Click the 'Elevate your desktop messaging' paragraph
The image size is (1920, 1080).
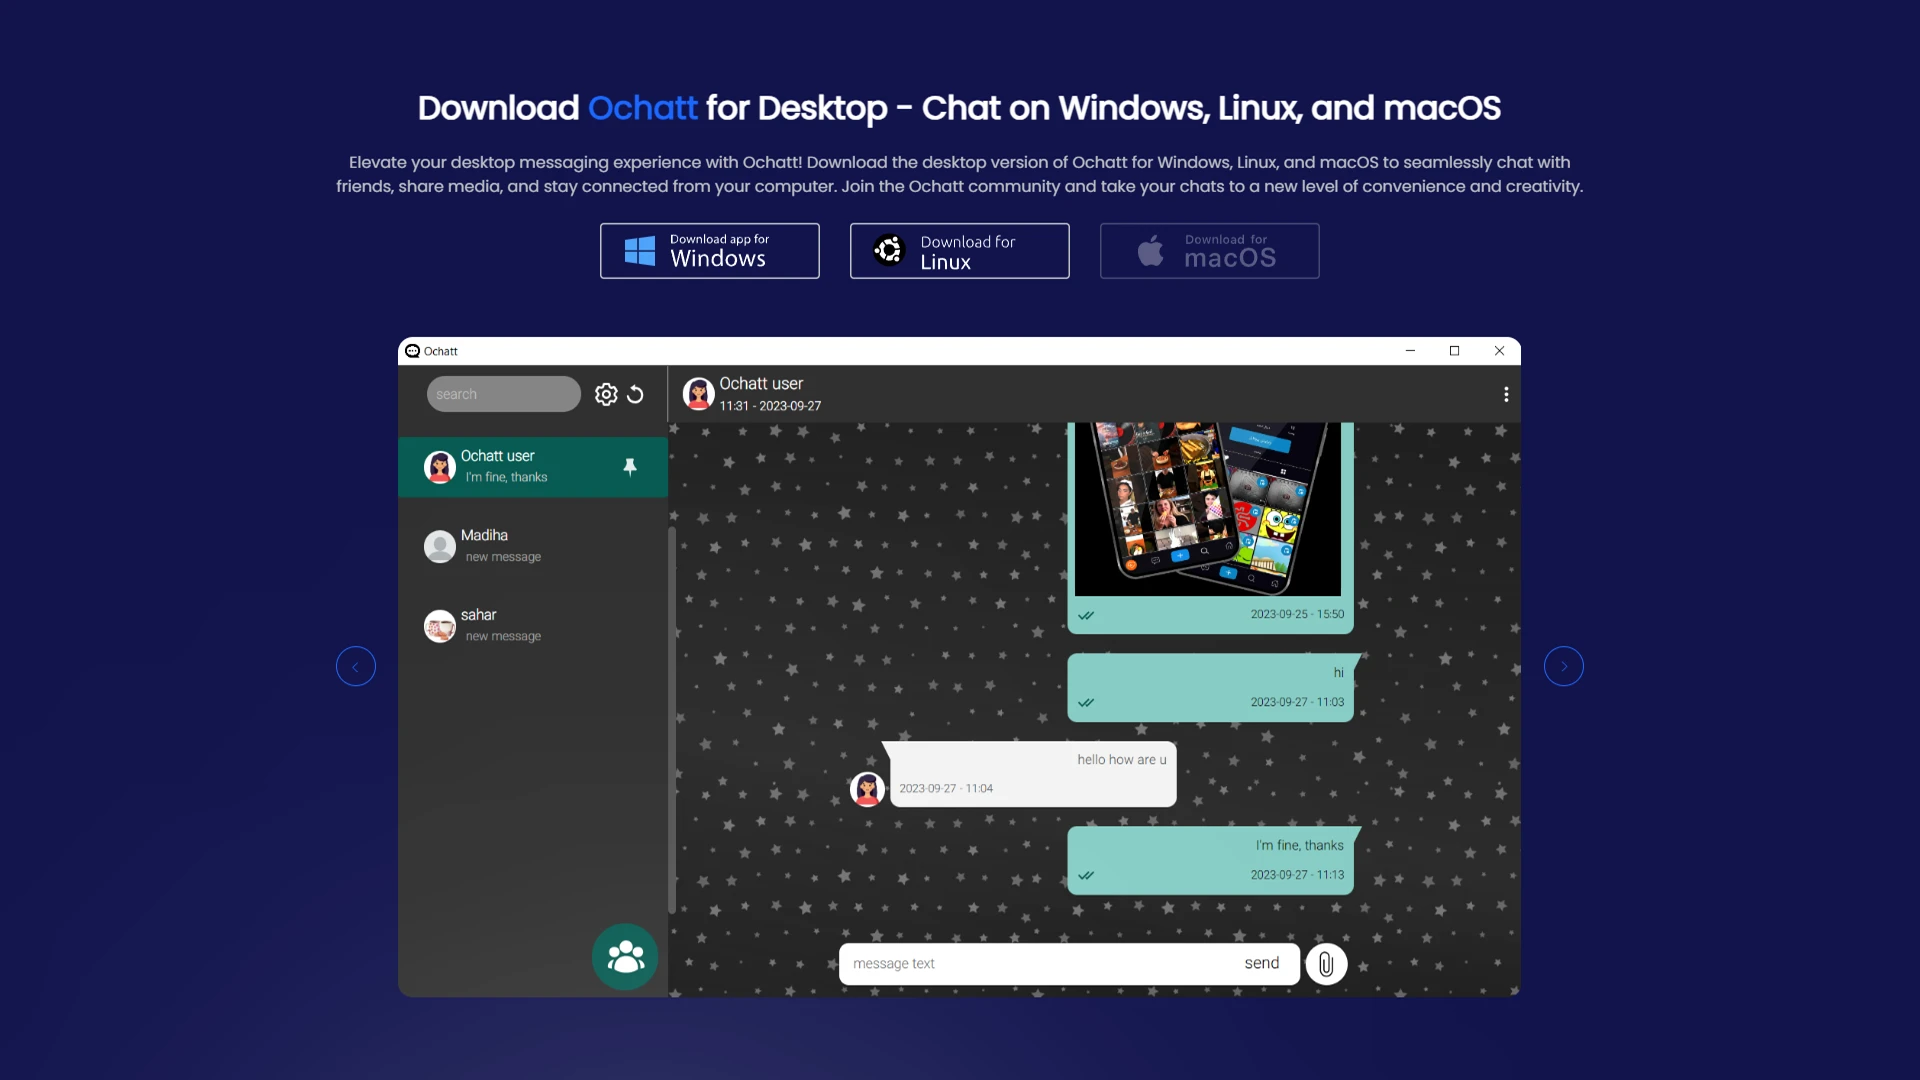click(959, 174)
